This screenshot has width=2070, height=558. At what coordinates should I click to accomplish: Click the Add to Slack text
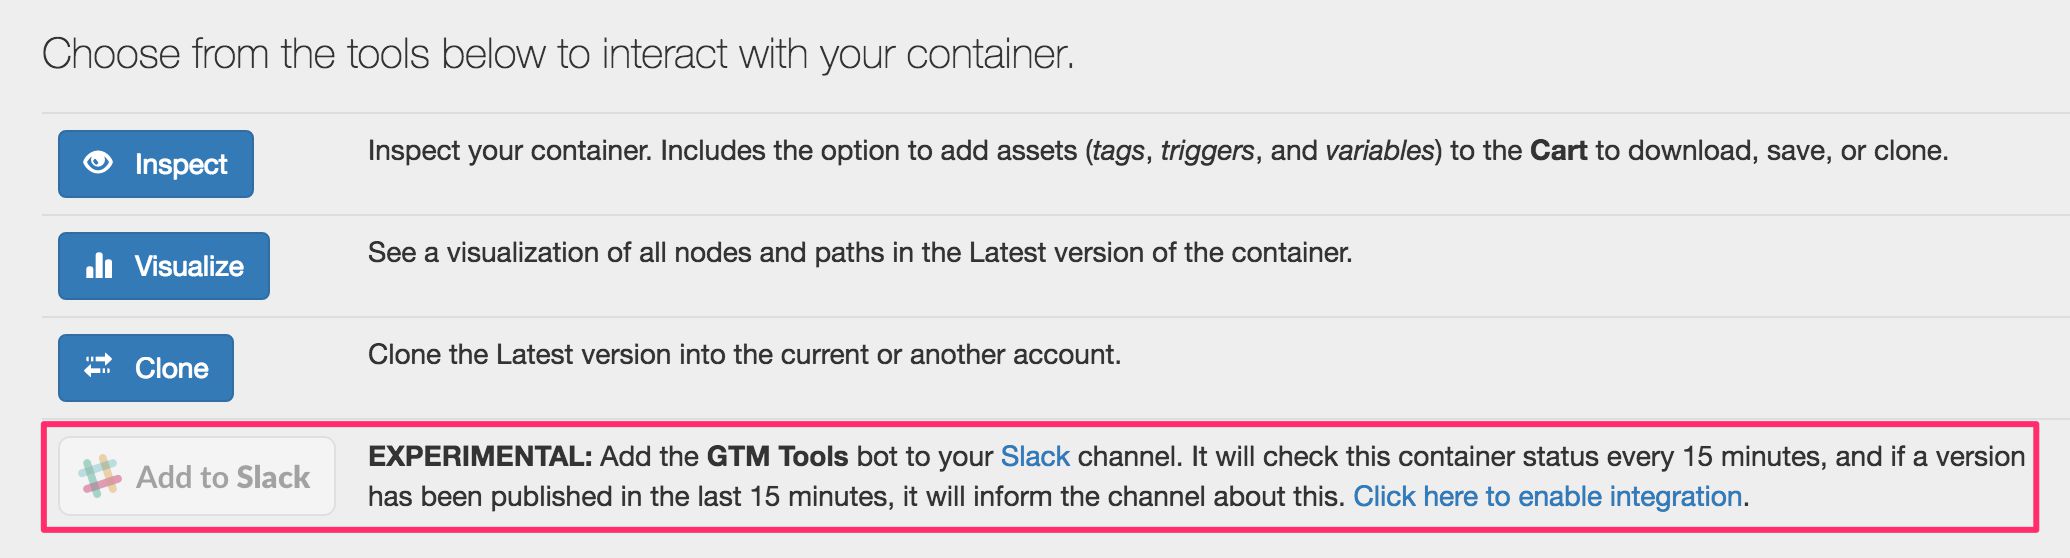click(223, 477)
